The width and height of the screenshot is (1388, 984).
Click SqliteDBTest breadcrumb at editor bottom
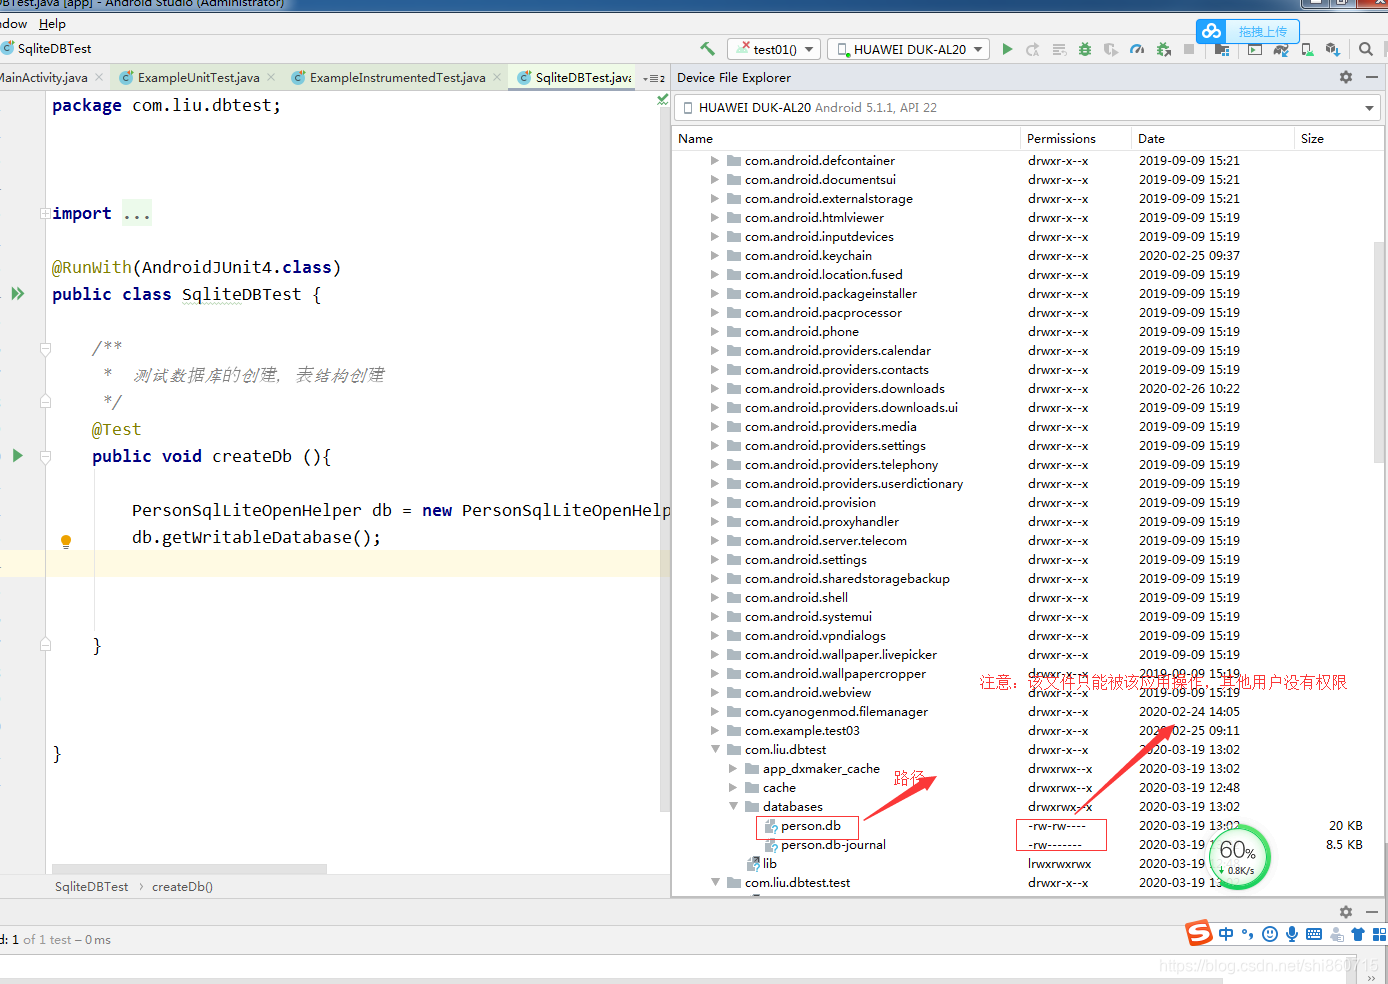click(91, 886)
